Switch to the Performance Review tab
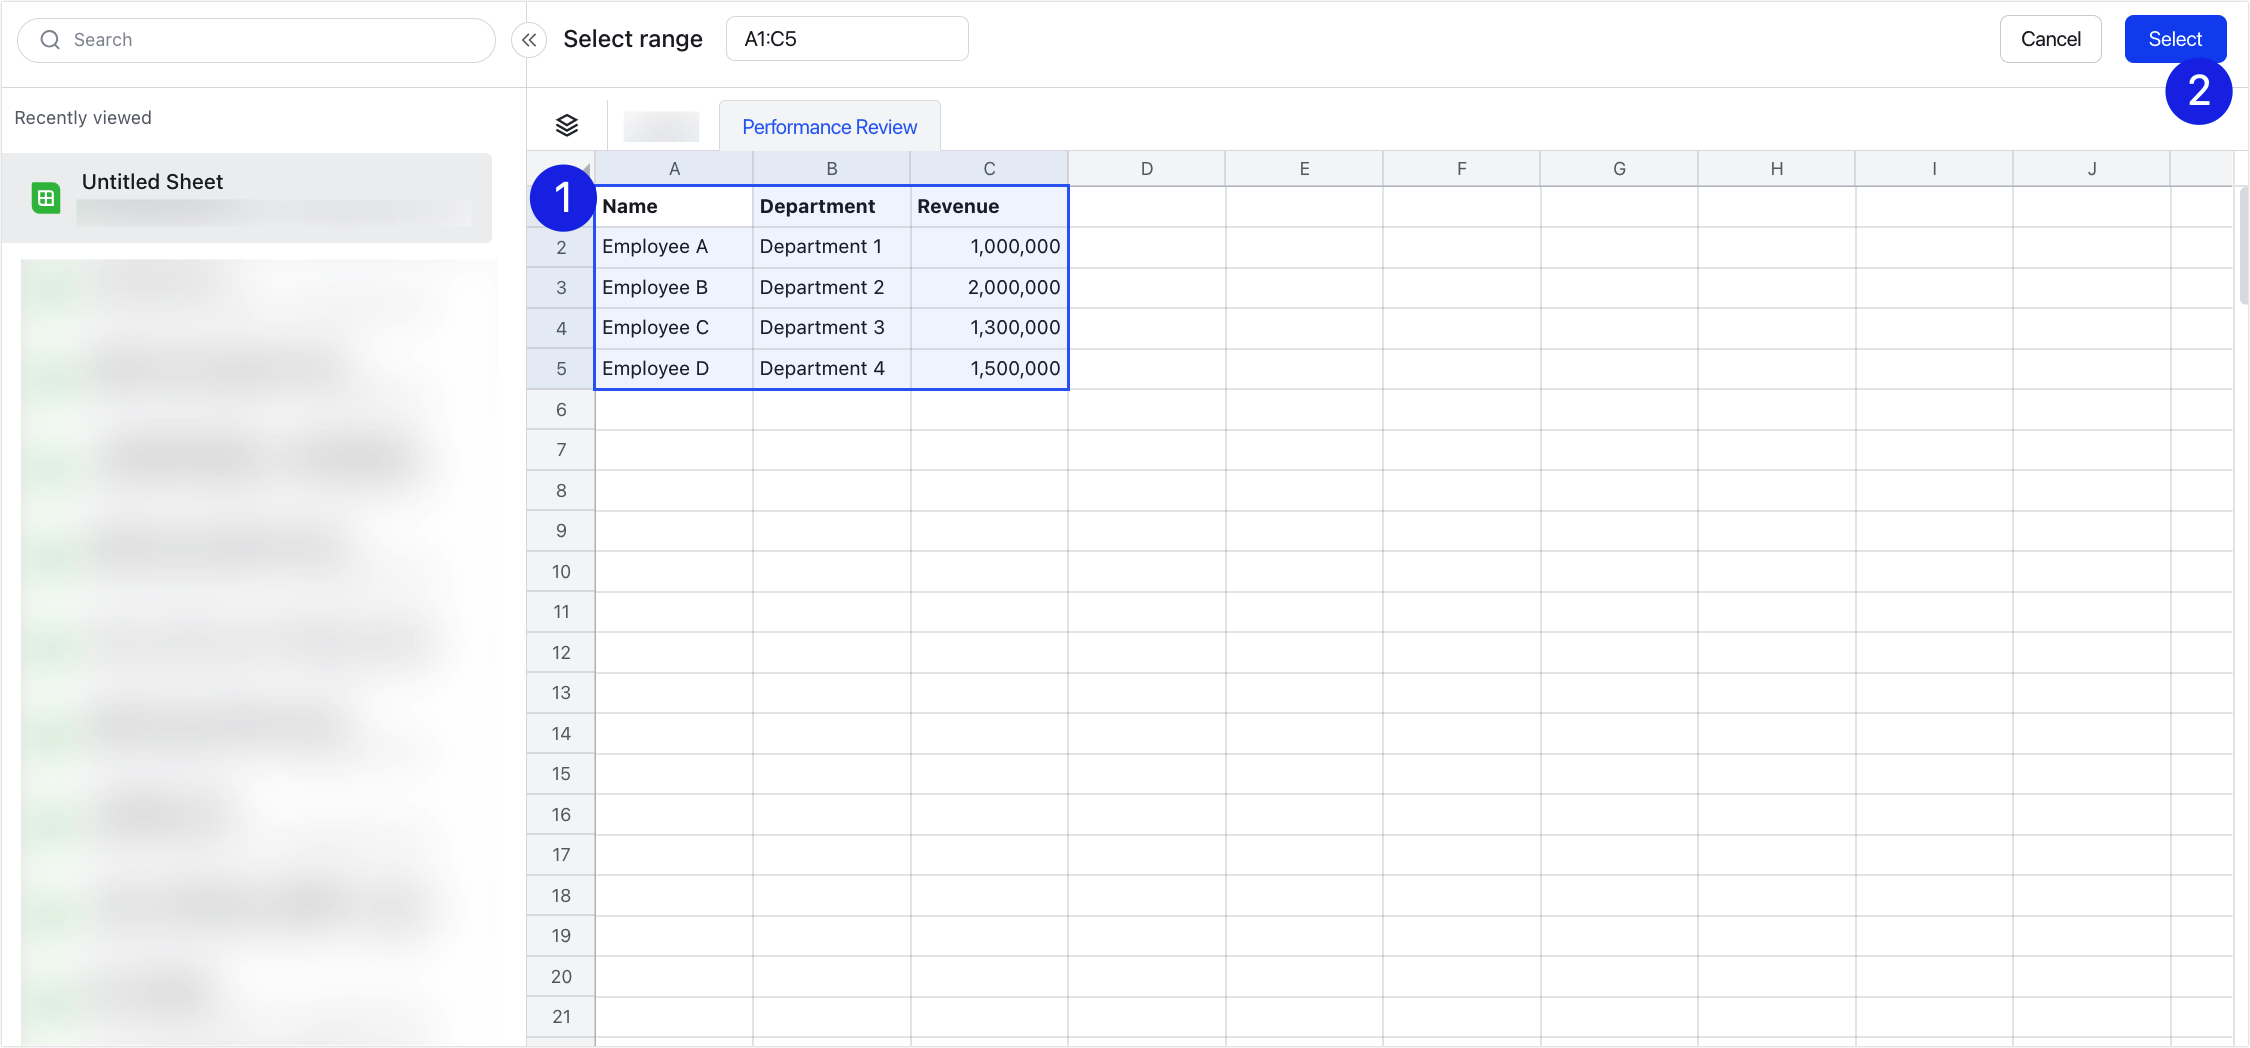 pos(828,126)
